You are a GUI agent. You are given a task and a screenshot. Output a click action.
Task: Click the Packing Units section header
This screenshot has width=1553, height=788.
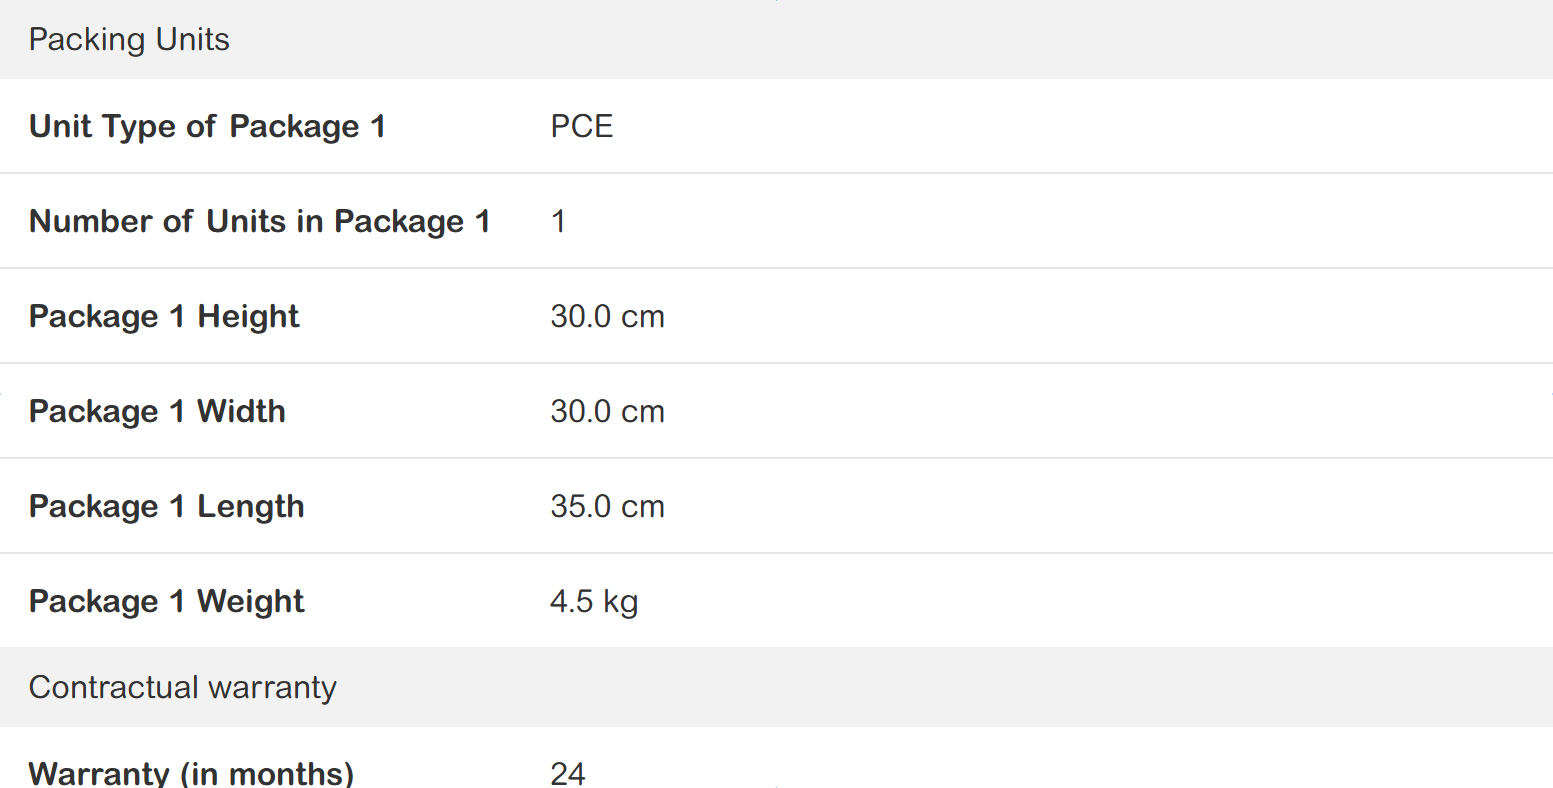(129, 40)
